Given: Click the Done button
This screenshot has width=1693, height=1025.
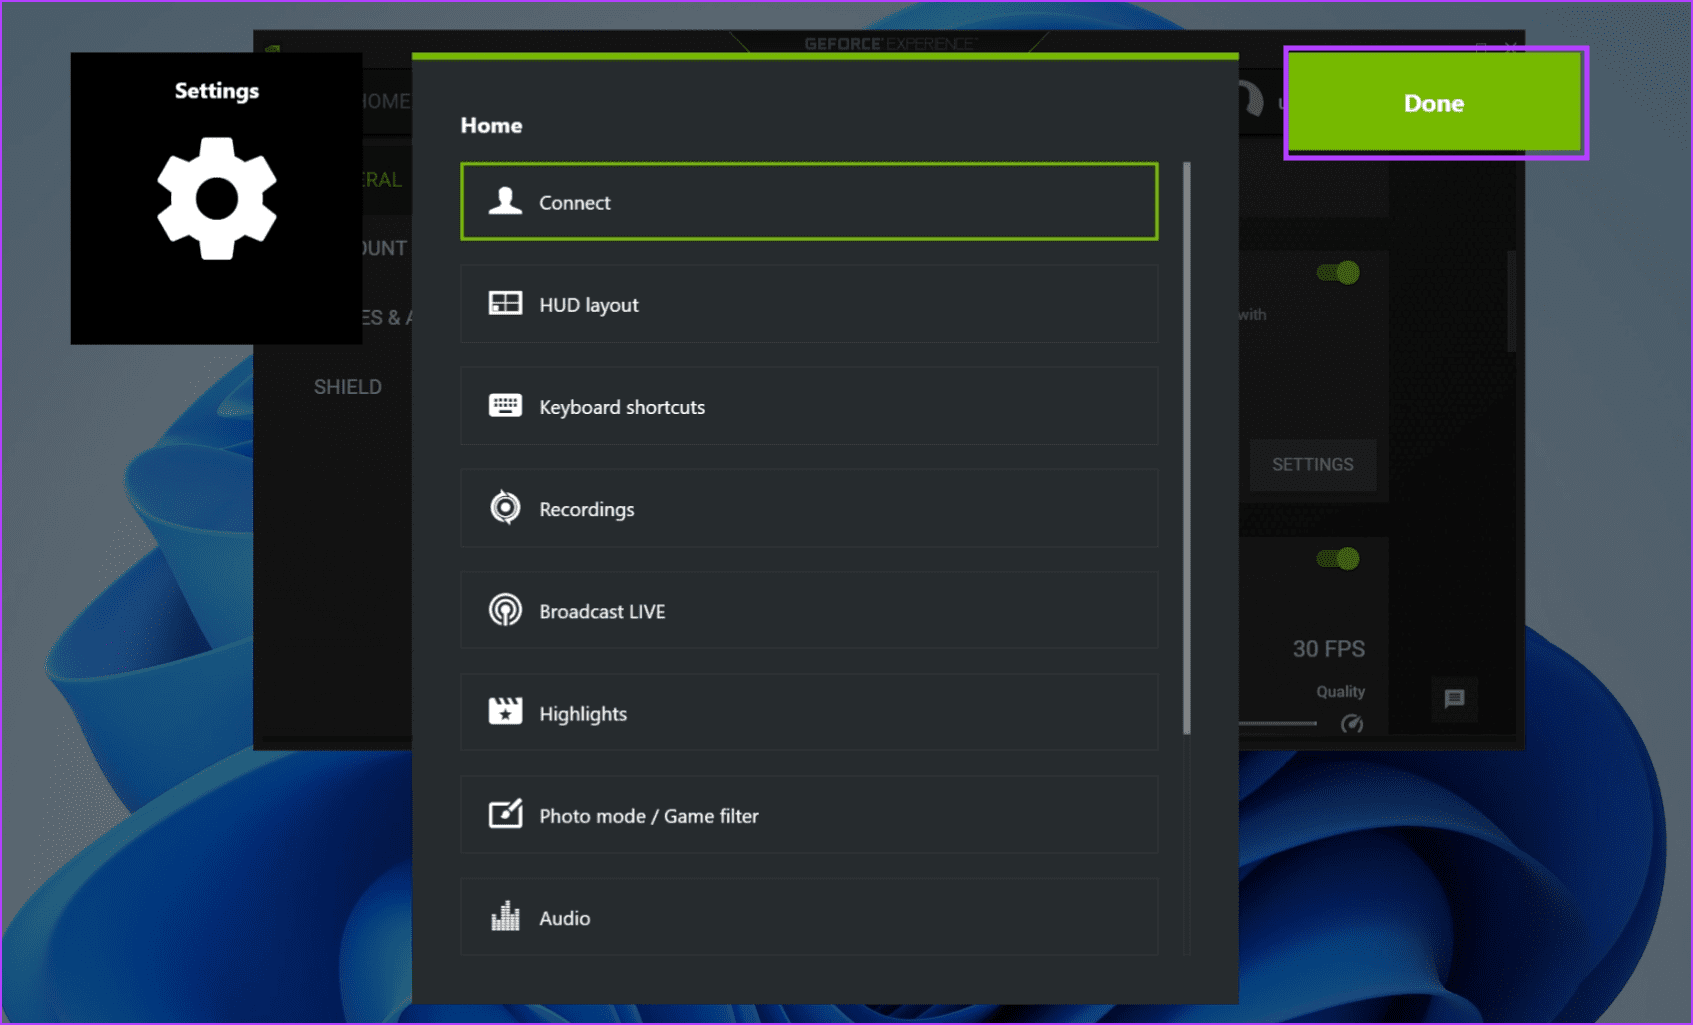Looking at the screenshot, I should 1434,103.
